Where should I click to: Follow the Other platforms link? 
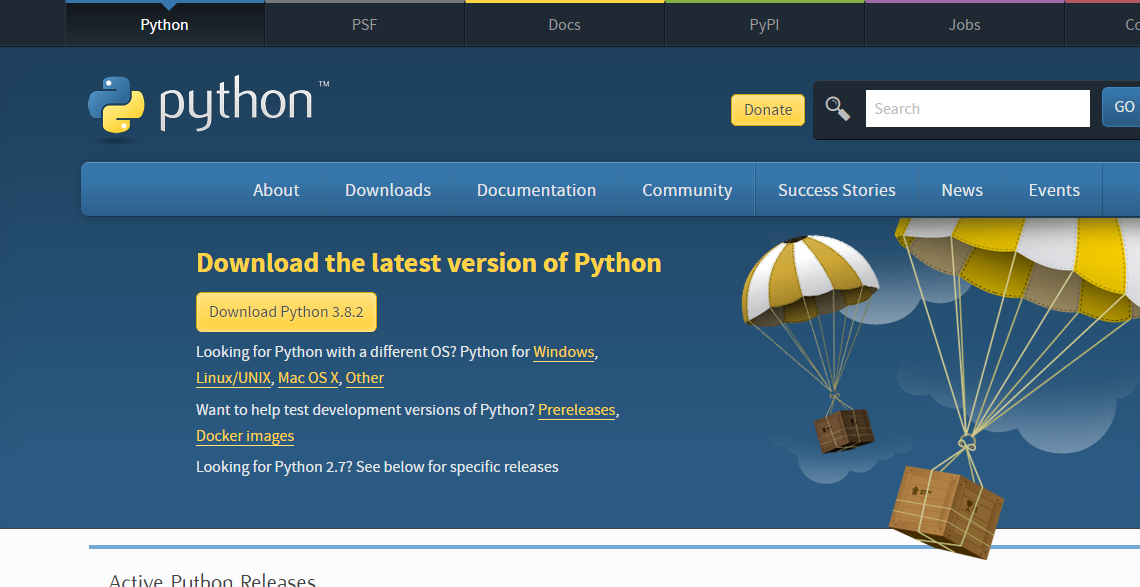[364, 378]
